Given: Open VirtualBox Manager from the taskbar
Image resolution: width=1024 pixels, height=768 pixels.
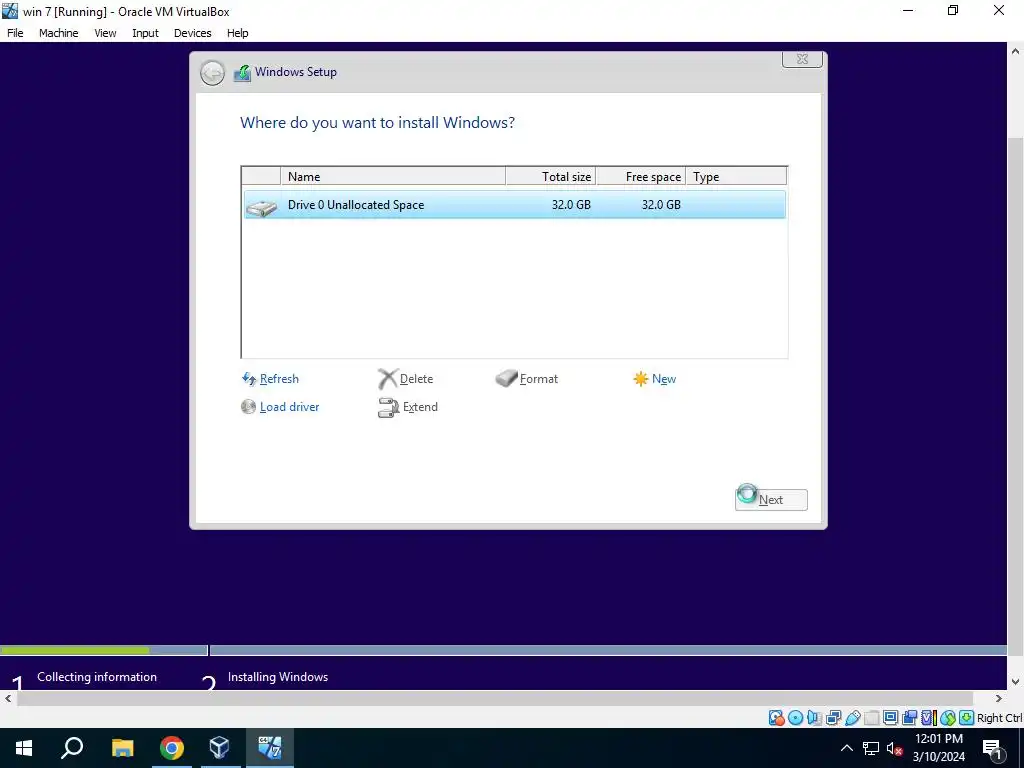Looking at the screenshot, I should [x=219, y=748].
